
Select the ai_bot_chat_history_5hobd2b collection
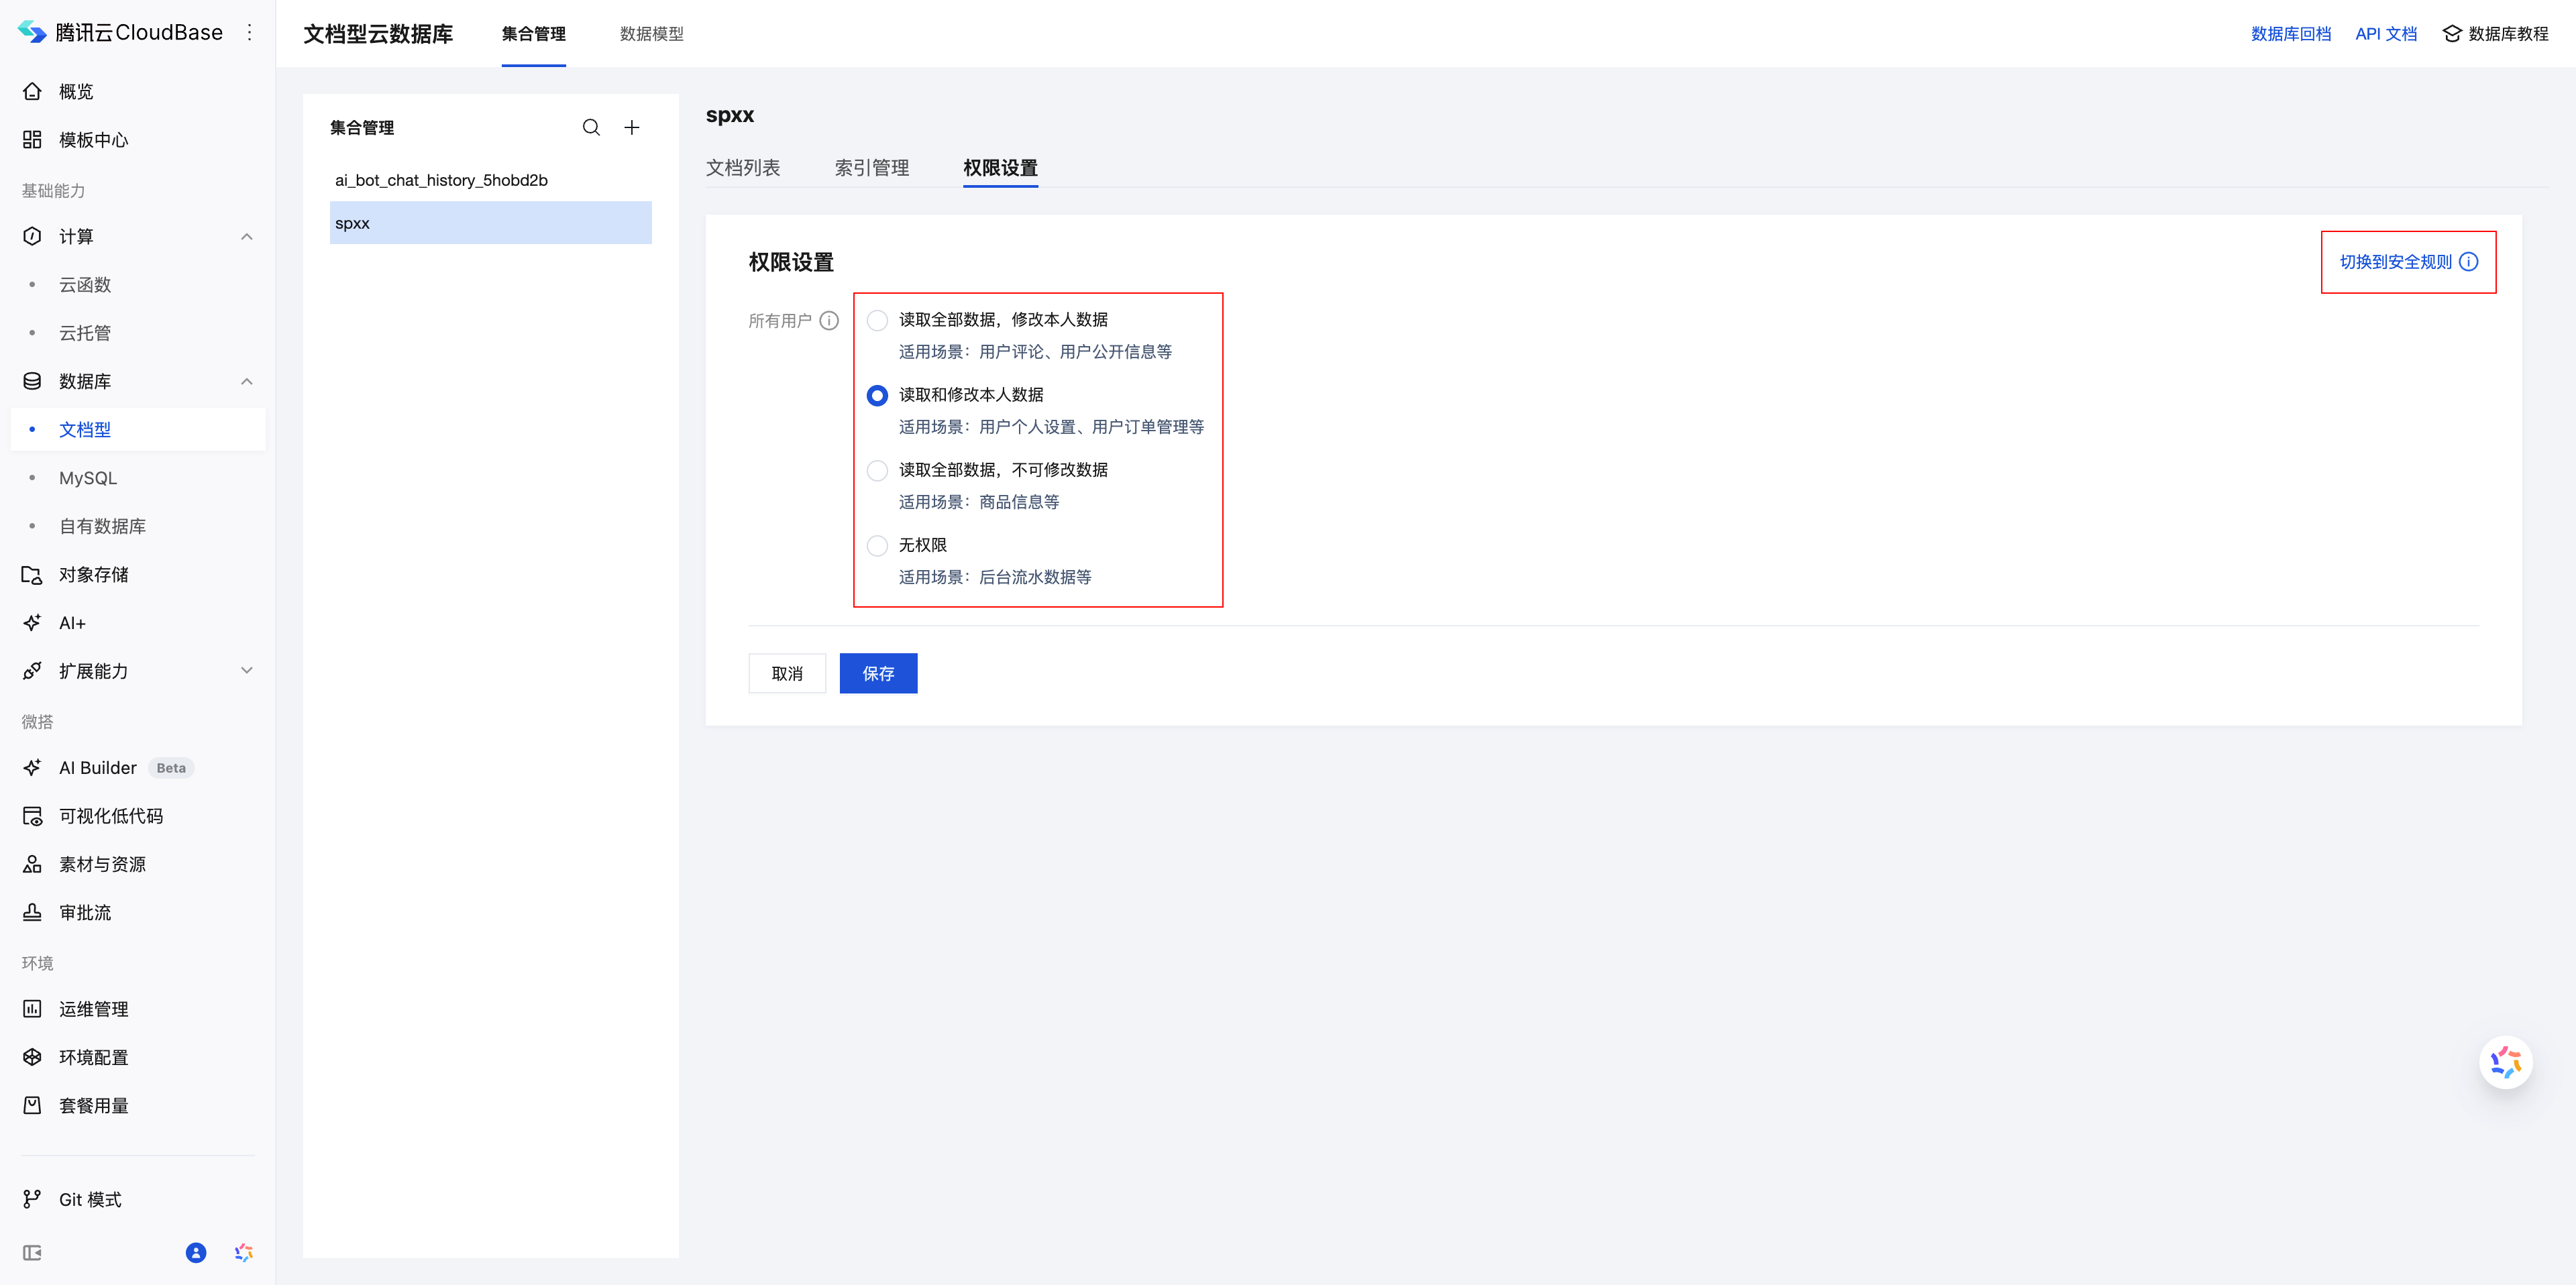click(491, 180)
